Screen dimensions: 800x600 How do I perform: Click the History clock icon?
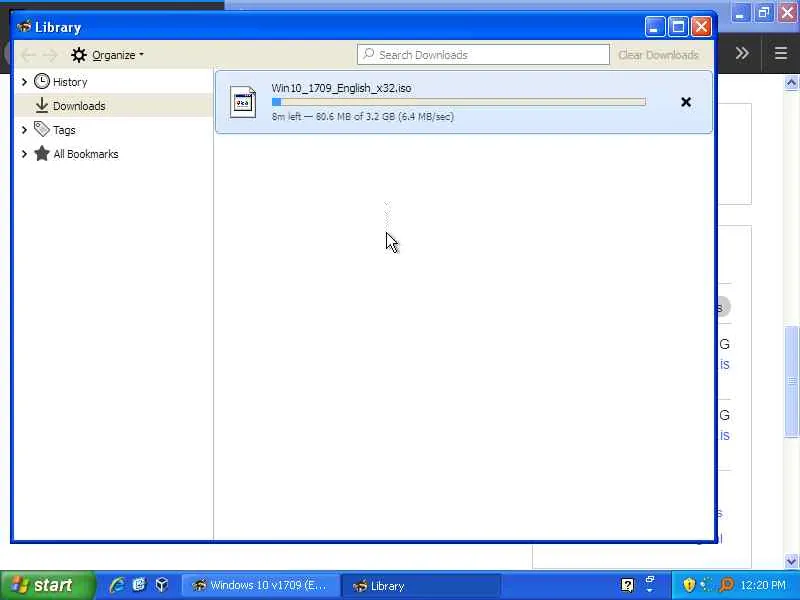(x=42, y=81)
